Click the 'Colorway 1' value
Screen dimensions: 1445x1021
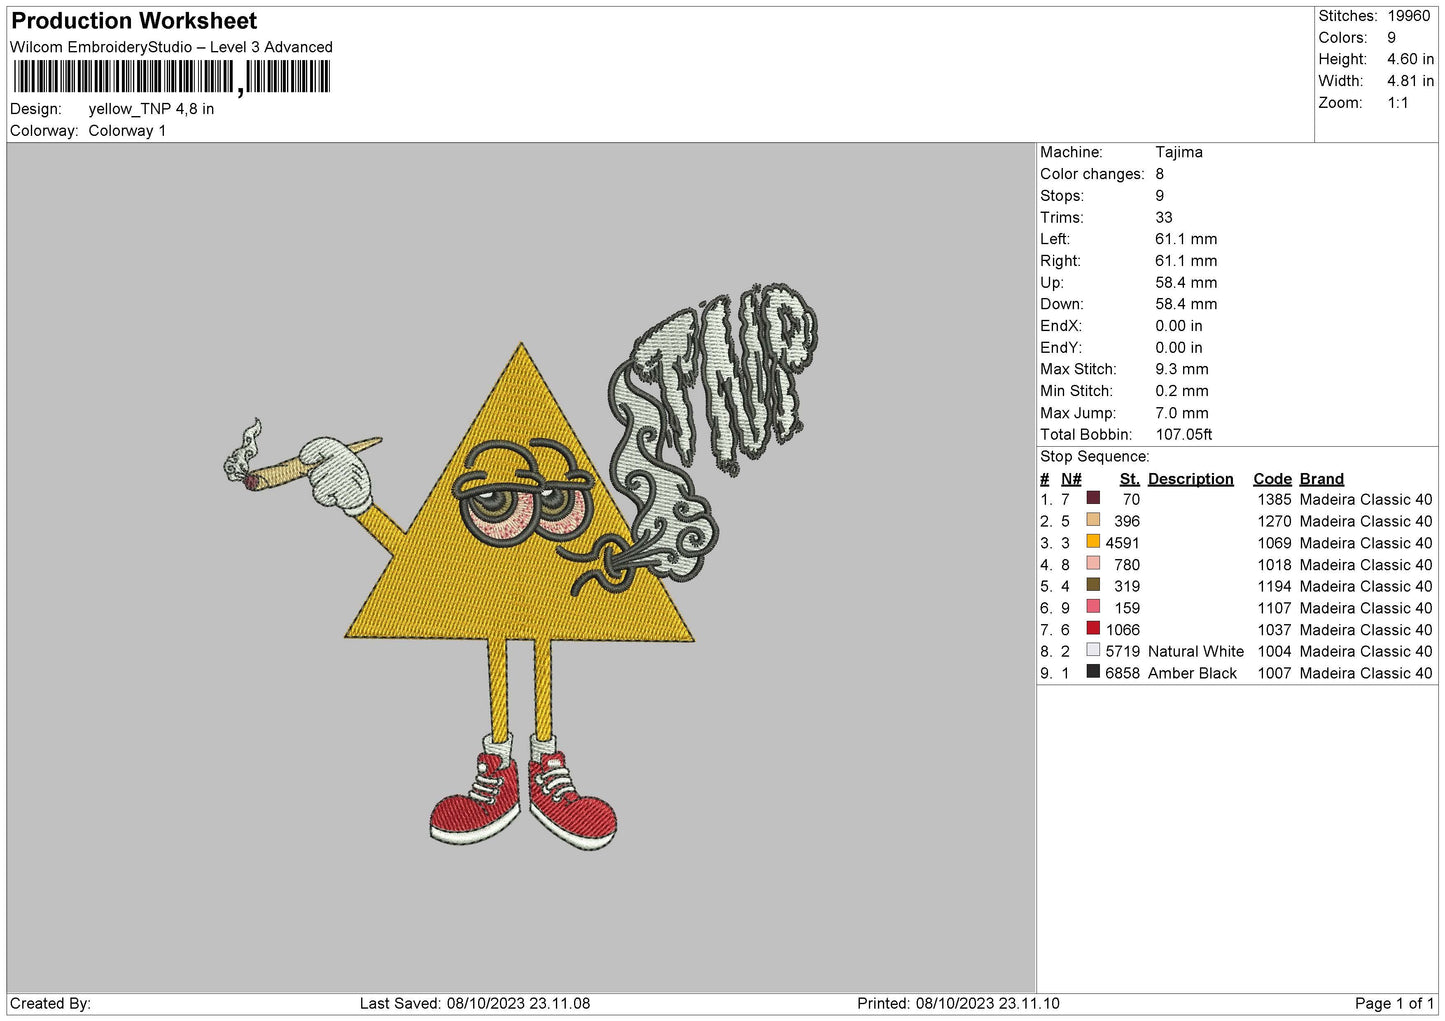[x=127, y=131]
